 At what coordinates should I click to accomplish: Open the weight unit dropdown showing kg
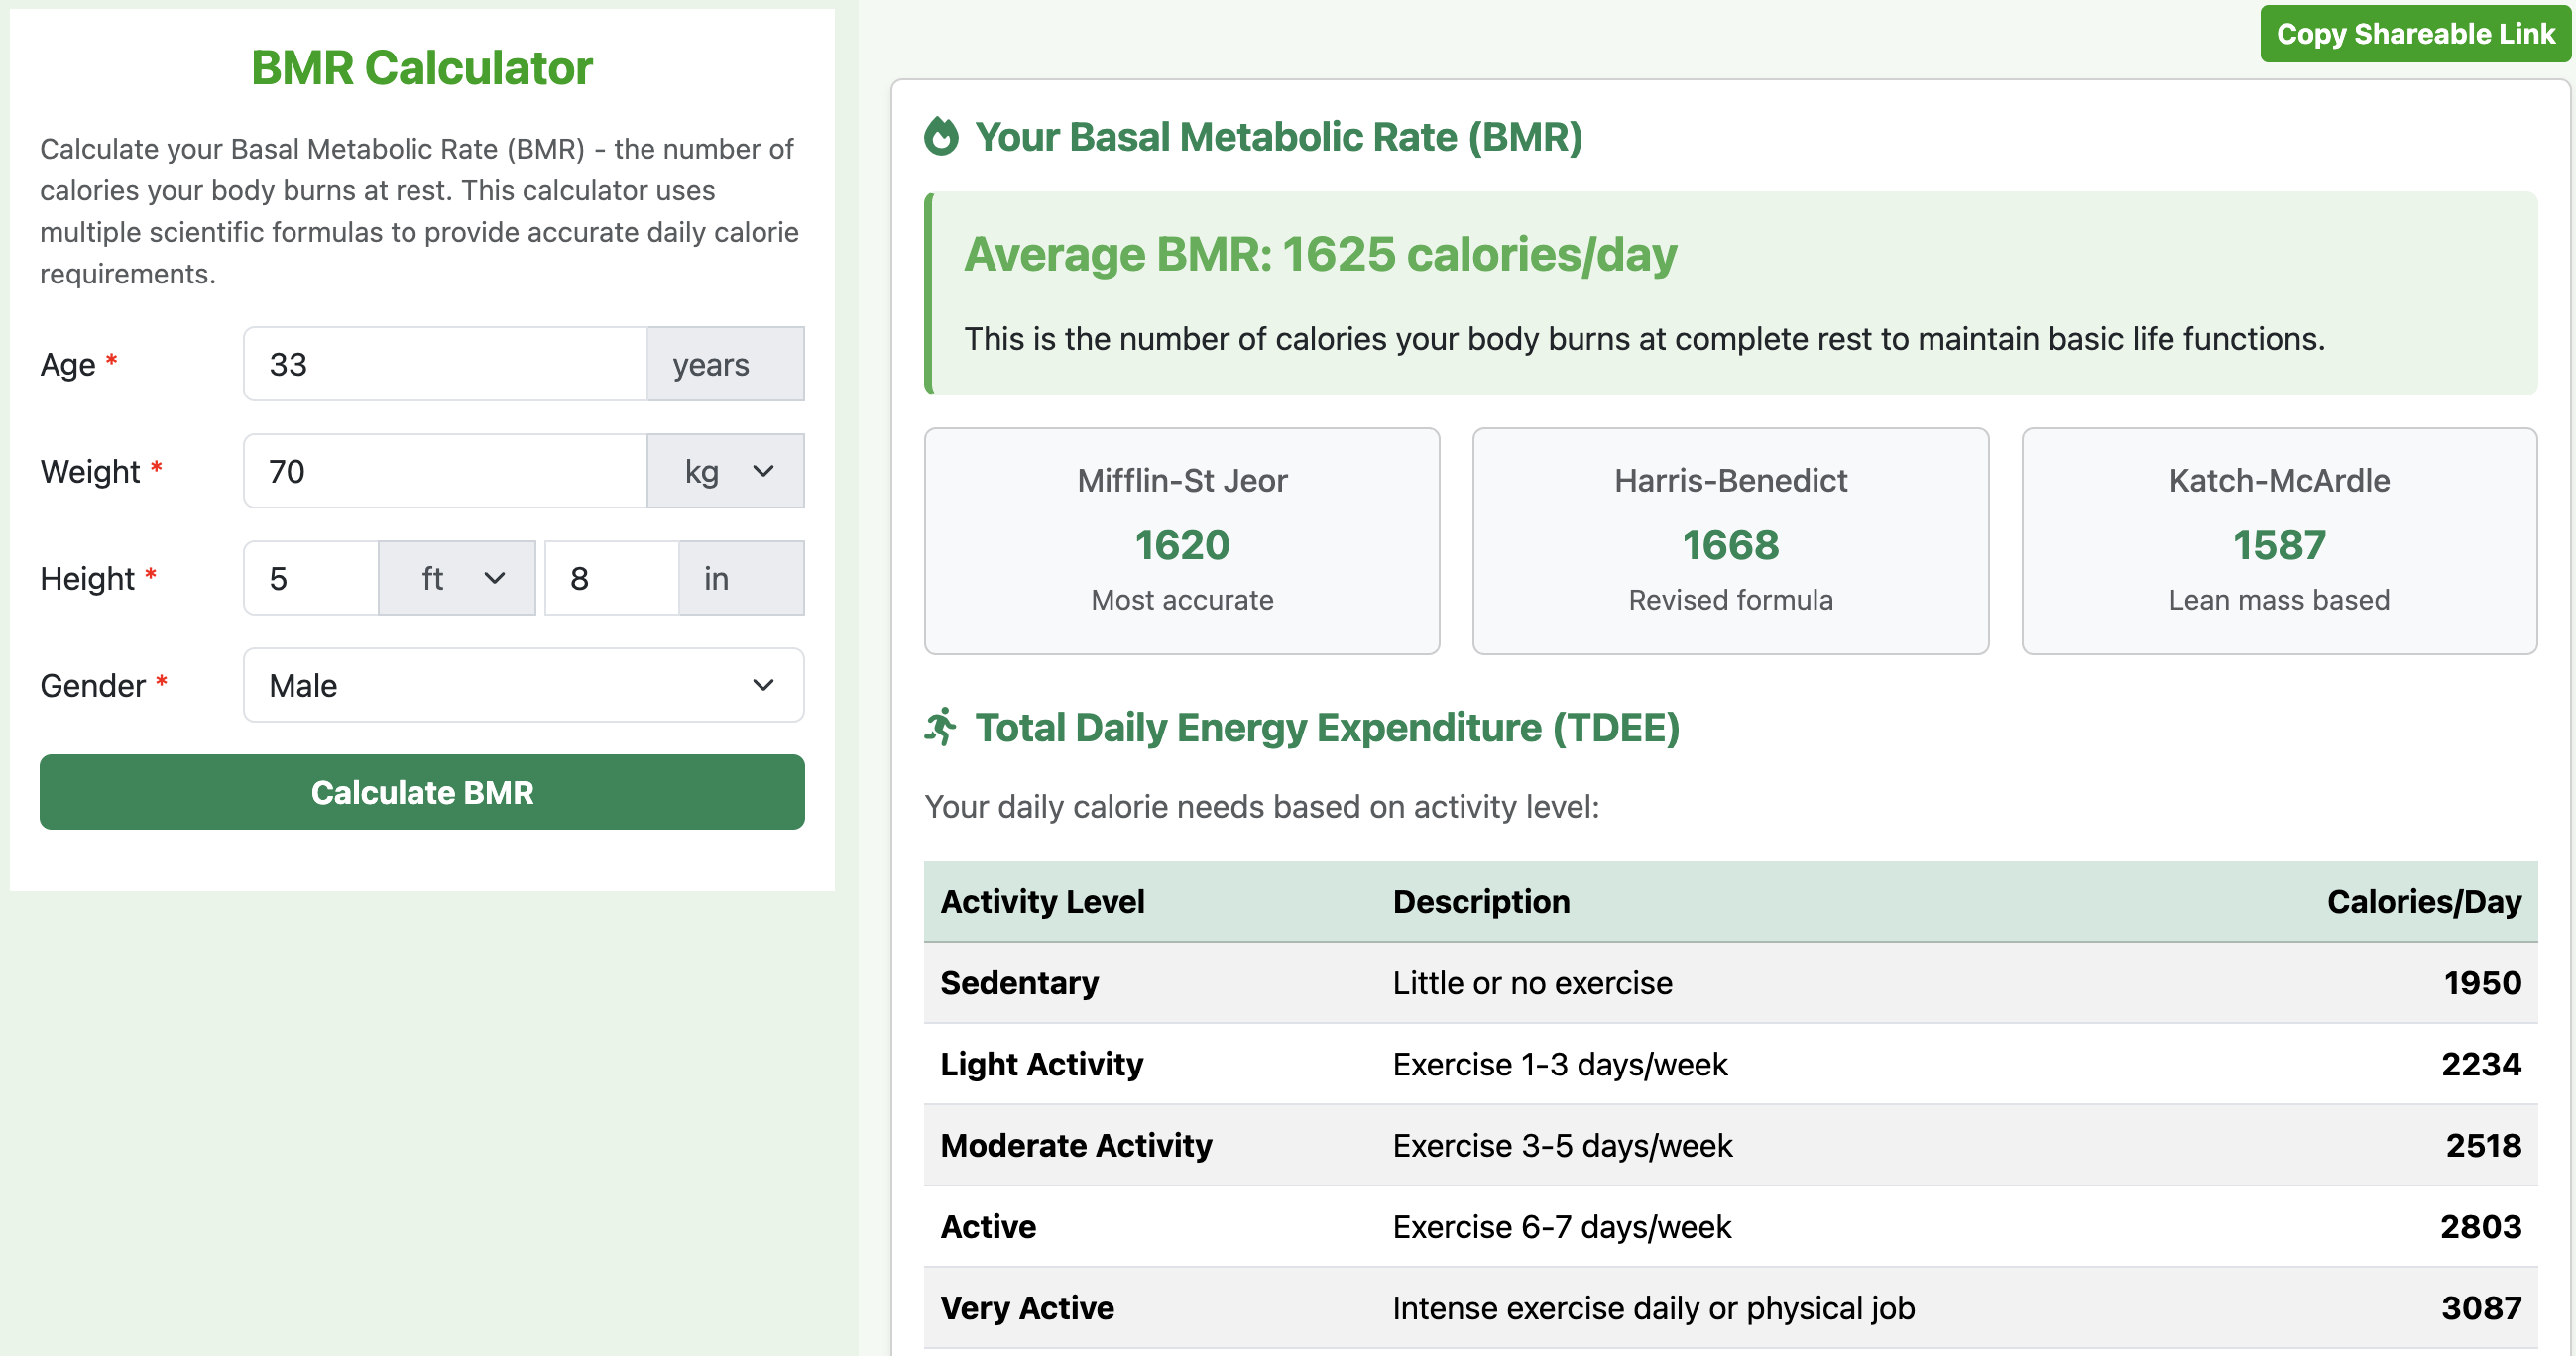pos(725,470)
